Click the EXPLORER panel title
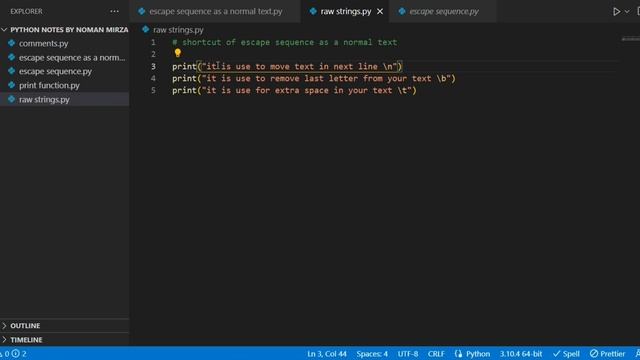The height and width of the screenshot is (360, 640). [26, 11]
